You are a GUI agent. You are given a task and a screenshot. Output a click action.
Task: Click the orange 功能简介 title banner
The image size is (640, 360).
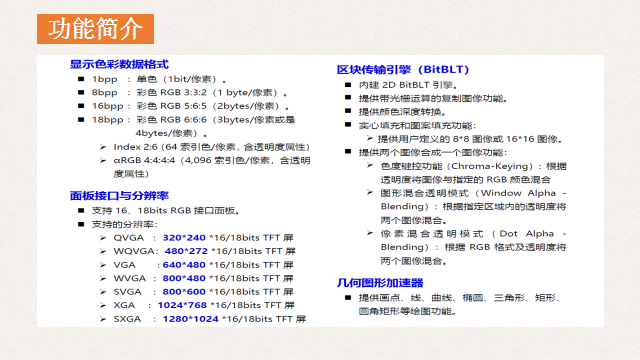[x=95, y=29]
